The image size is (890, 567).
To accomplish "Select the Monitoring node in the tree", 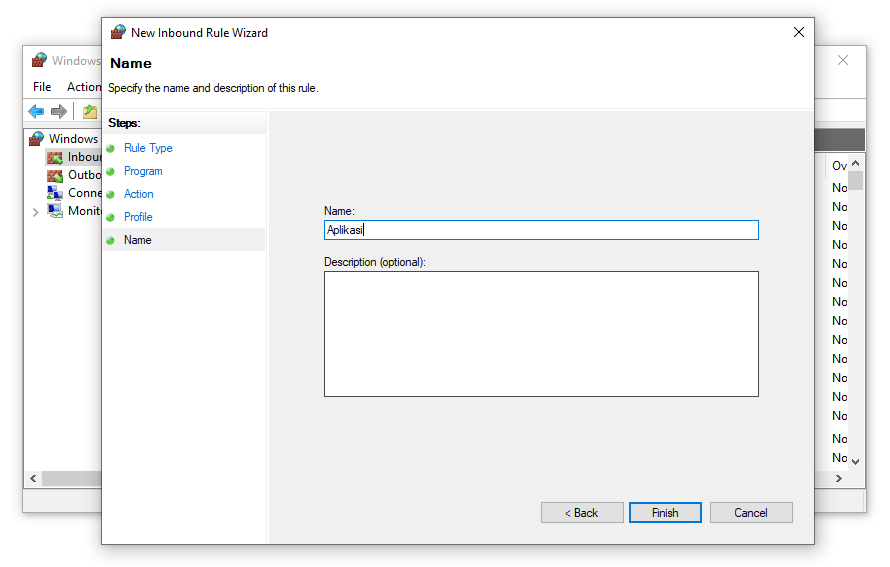I will tap(84, 211).
